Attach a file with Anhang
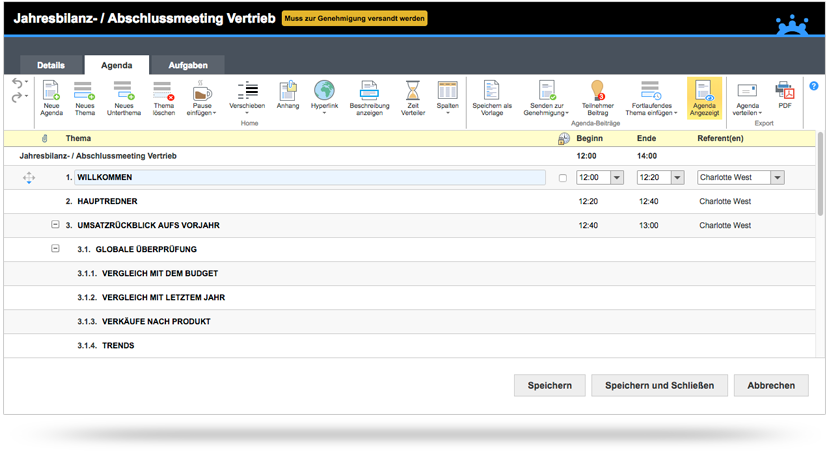Image resolution: width=829 pixels, height=454 pixels. [288, 95]
